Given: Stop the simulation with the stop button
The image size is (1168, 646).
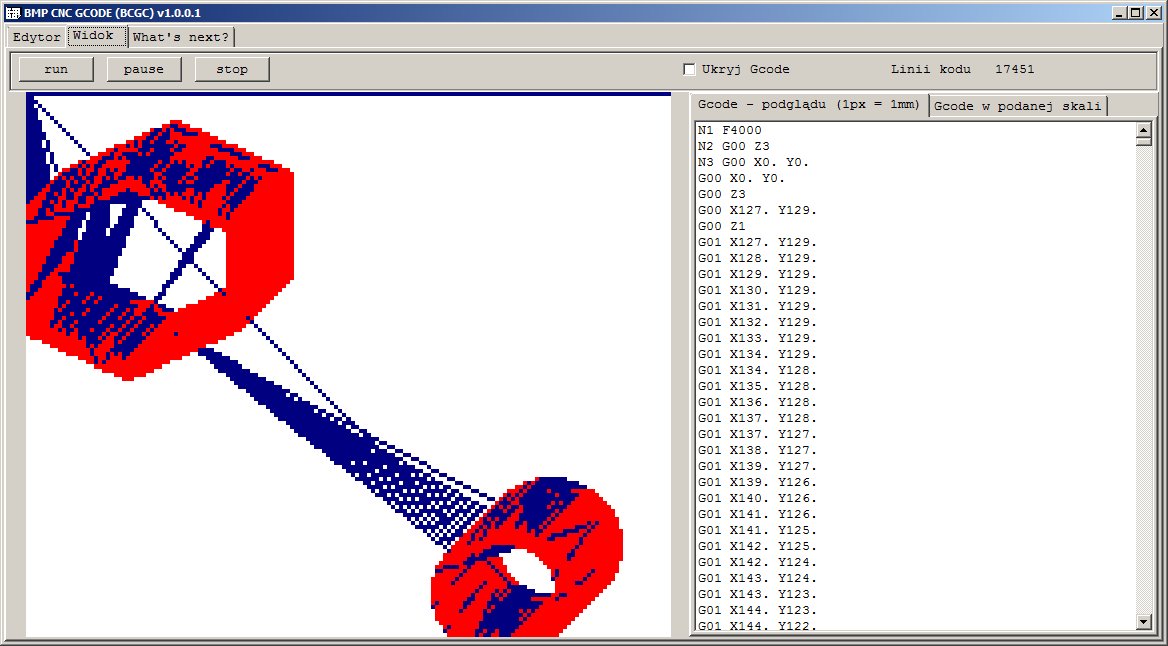Looking at the screenshot, I should click(232, 69).
